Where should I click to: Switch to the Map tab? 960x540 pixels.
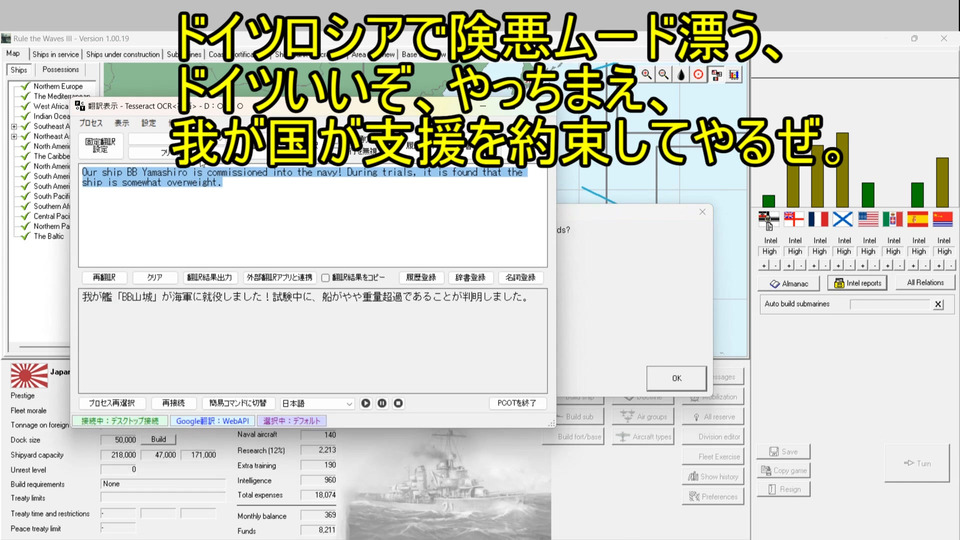(13, 54)
